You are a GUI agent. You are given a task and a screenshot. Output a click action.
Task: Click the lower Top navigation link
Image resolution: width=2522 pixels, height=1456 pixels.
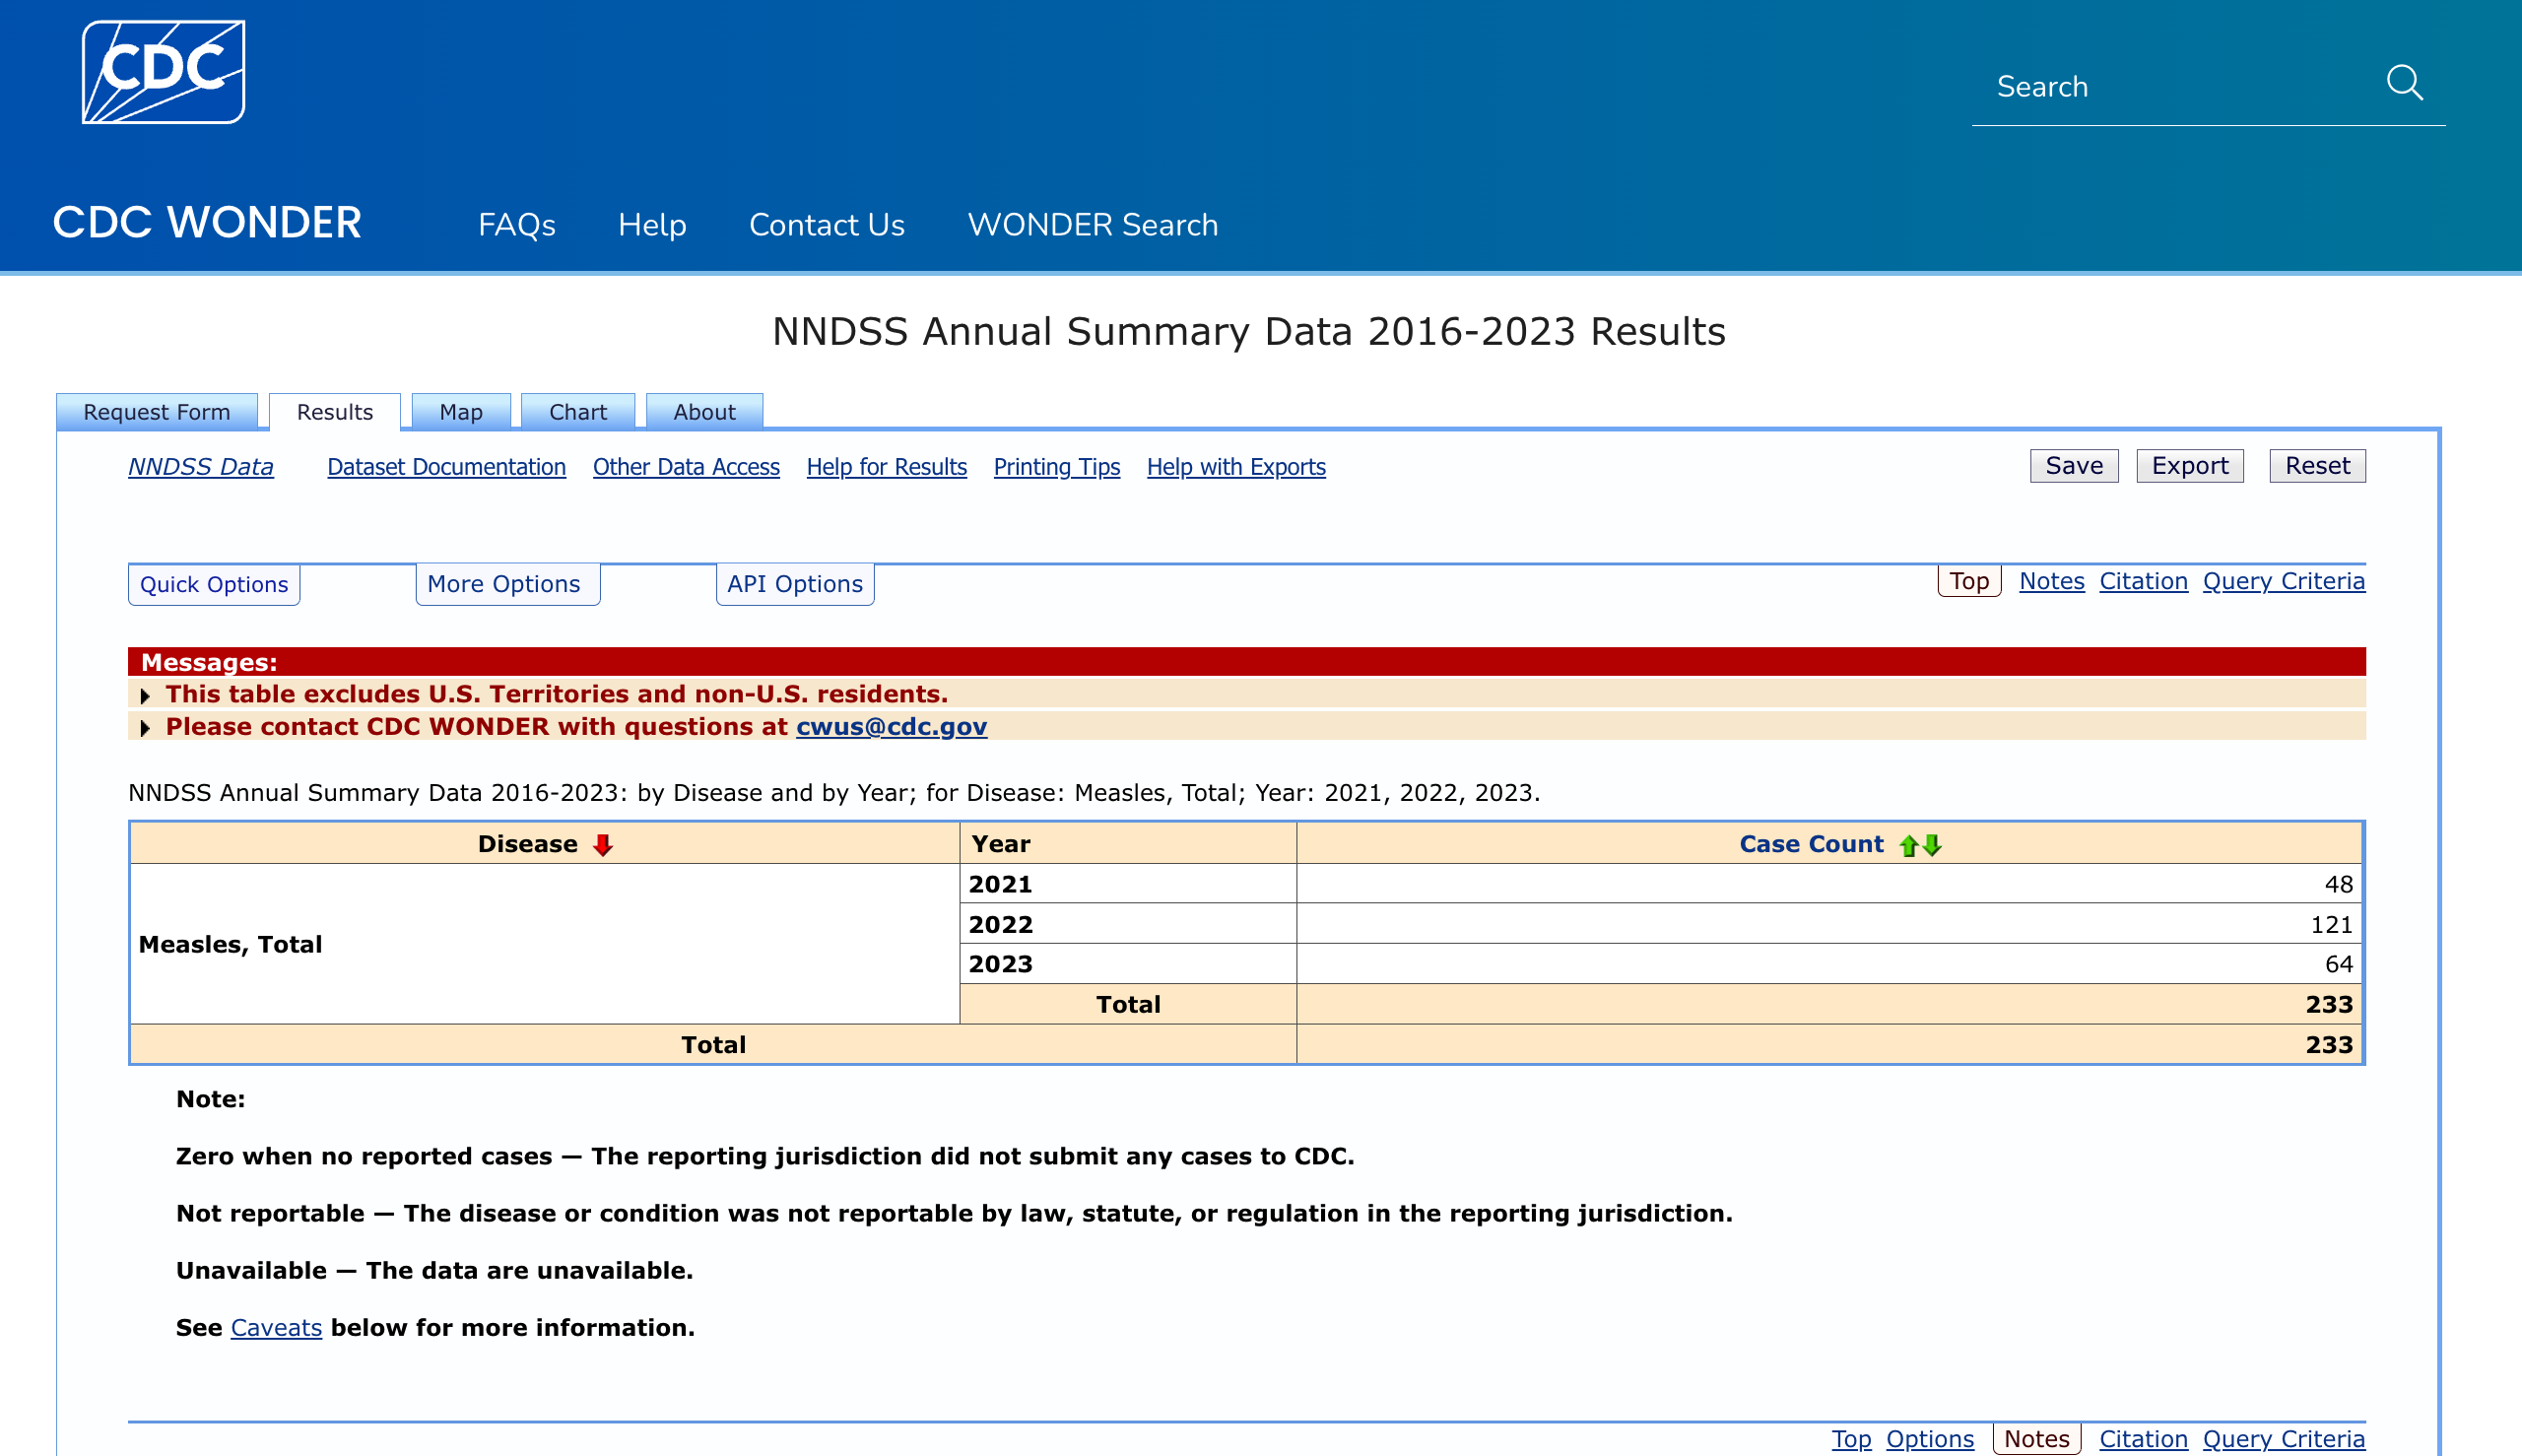click(1851, 1439)
